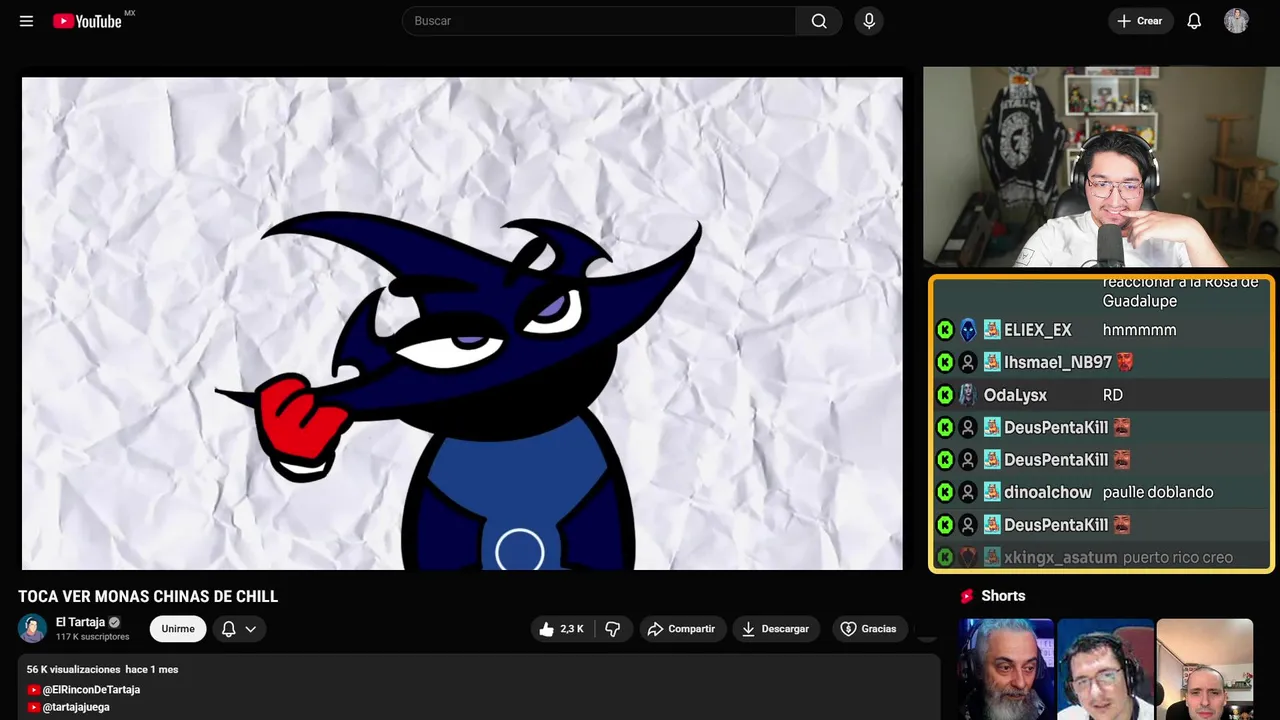
Task: Dislike the video
Action: (x=613, y=629)
